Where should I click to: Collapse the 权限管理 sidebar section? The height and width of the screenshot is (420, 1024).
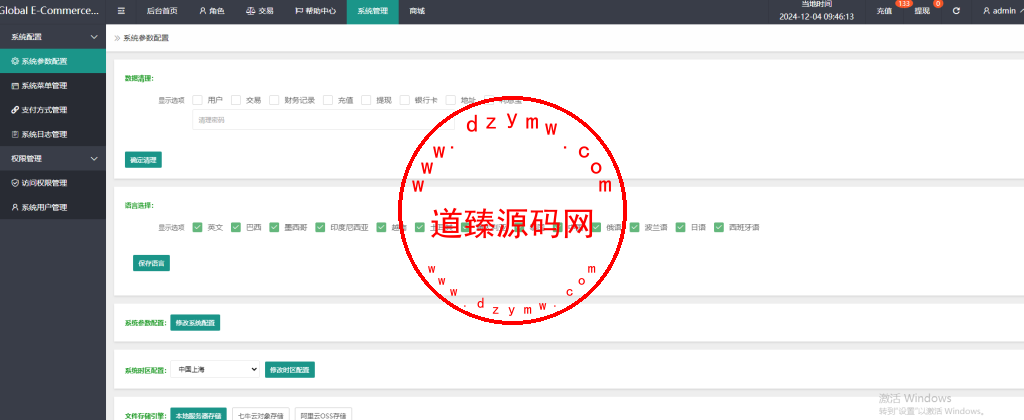click(x=53, y=159)
